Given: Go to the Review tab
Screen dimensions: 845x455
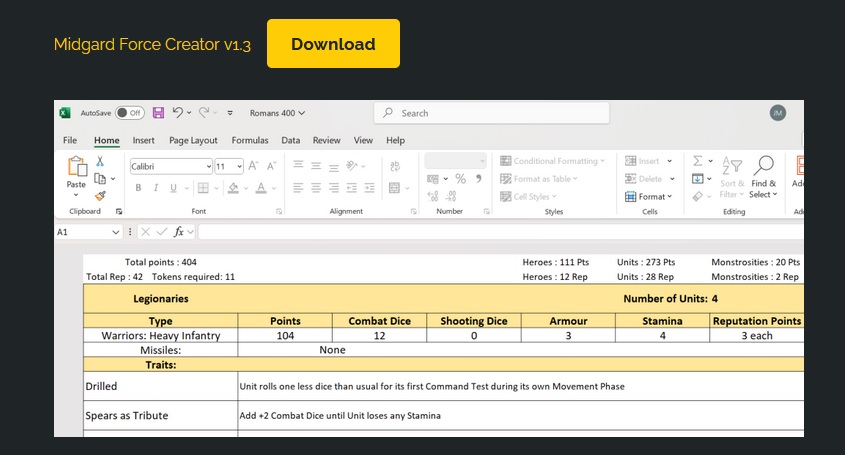Looking at the screenshot, I should (x=327, y=140).
